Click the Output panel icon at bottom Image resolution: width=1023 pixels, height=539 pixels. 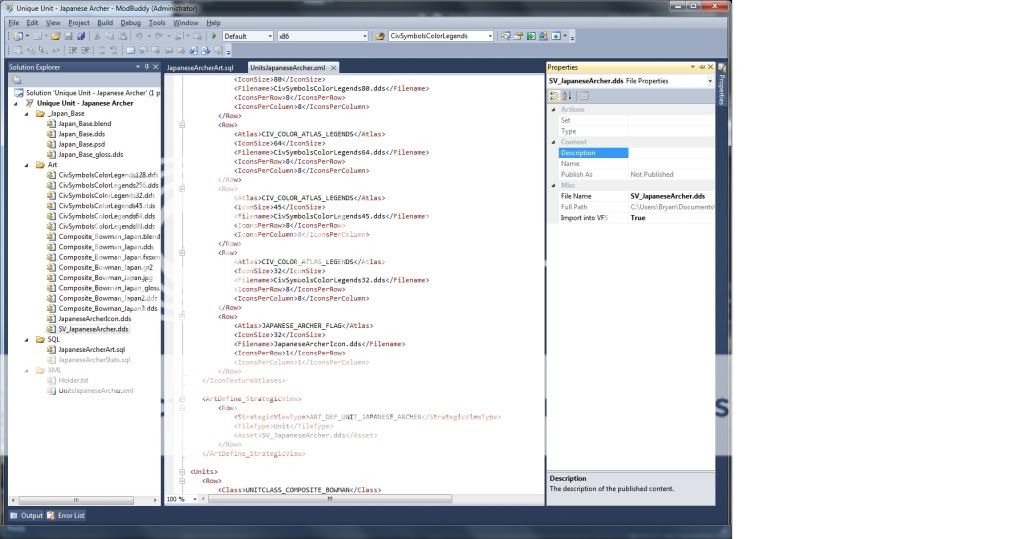point(14,516)
